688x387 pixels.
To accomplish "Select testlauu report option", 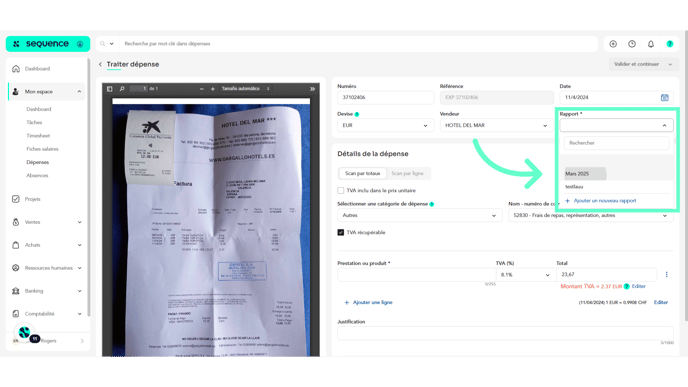I will point(574,187).
